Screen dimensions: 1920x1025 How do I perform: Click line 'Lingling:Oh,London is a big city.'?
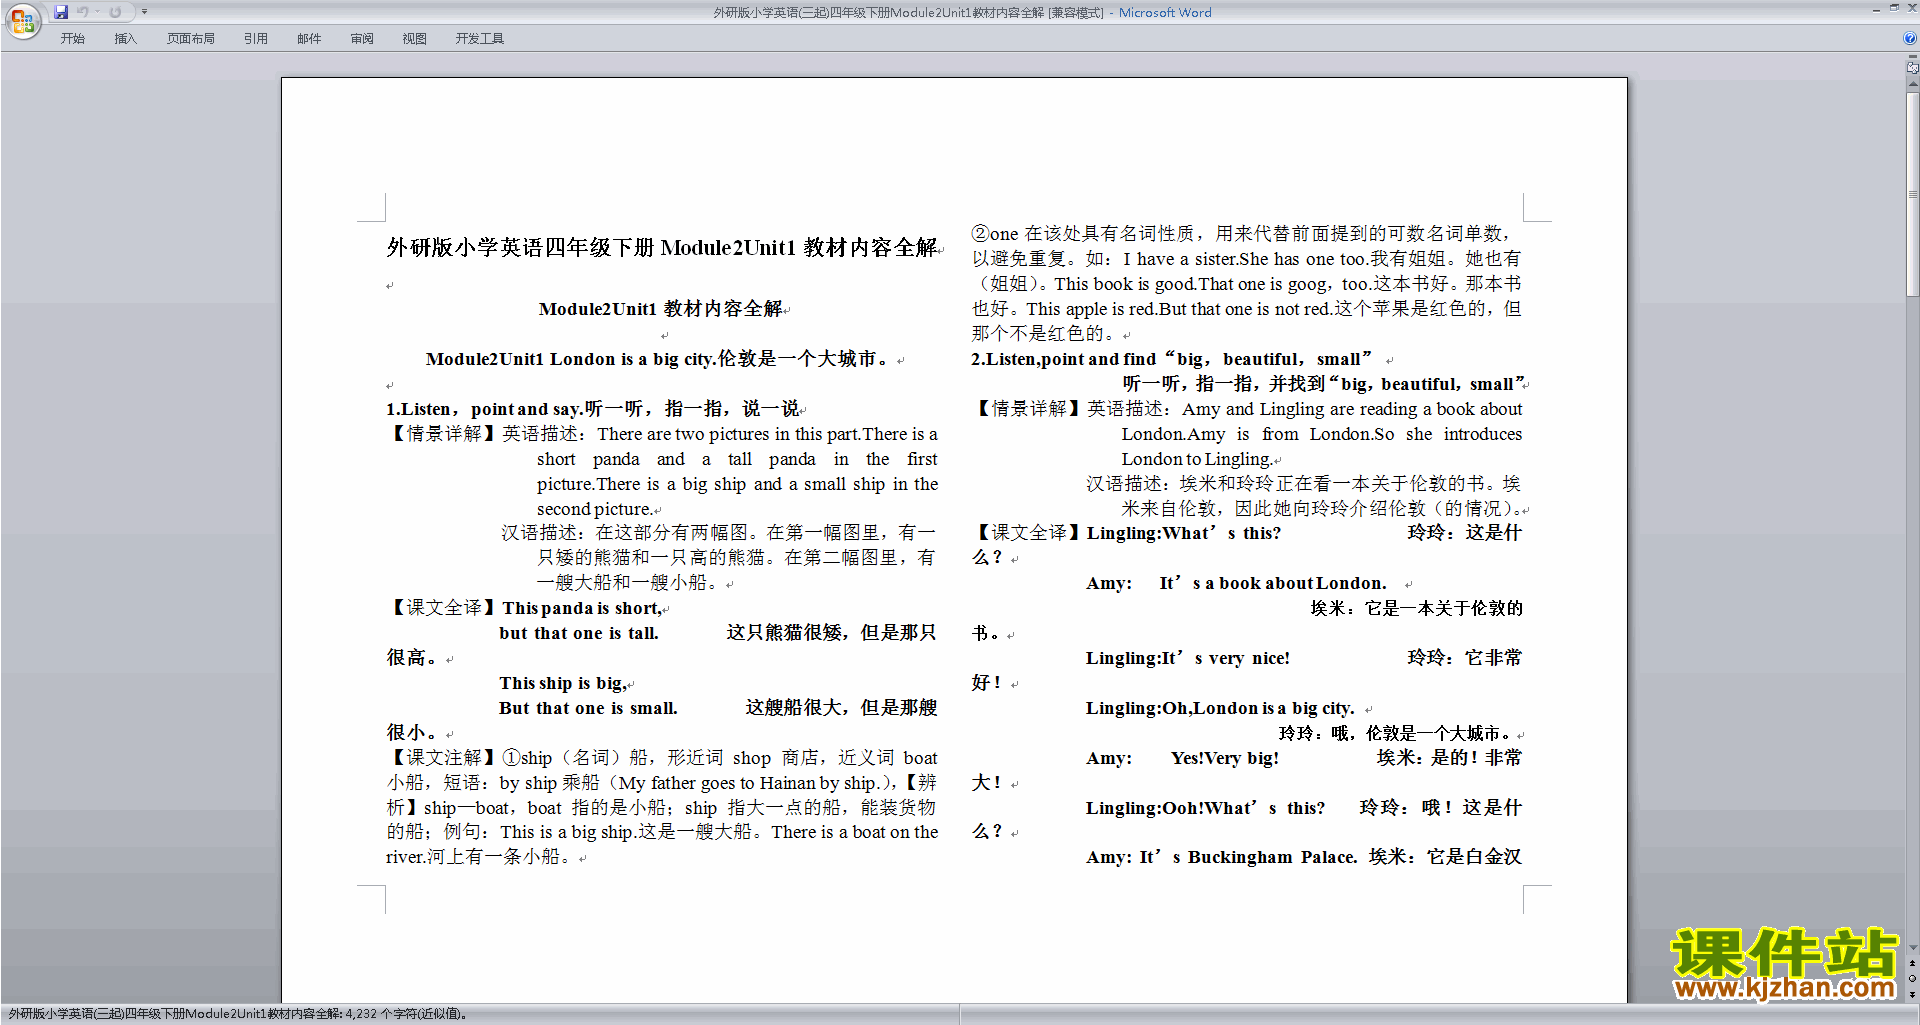point(1220,708)
